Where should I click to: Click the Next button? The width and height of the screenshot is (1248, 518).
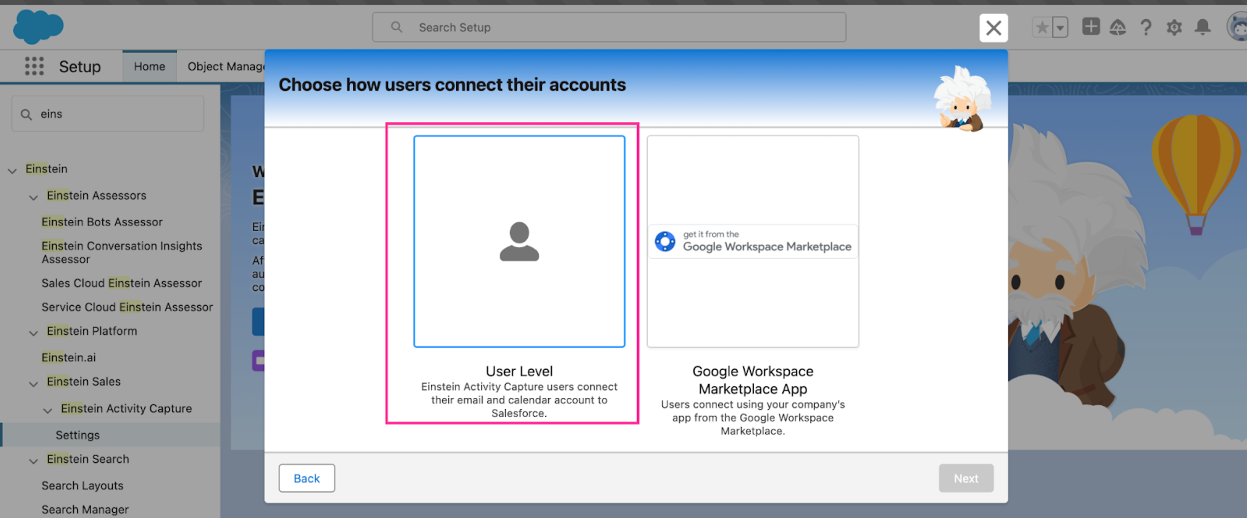tap(965, 478)
